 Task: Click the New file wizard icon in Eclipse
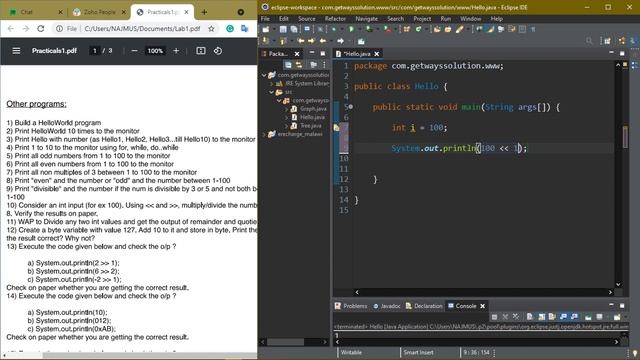(266, 29)
